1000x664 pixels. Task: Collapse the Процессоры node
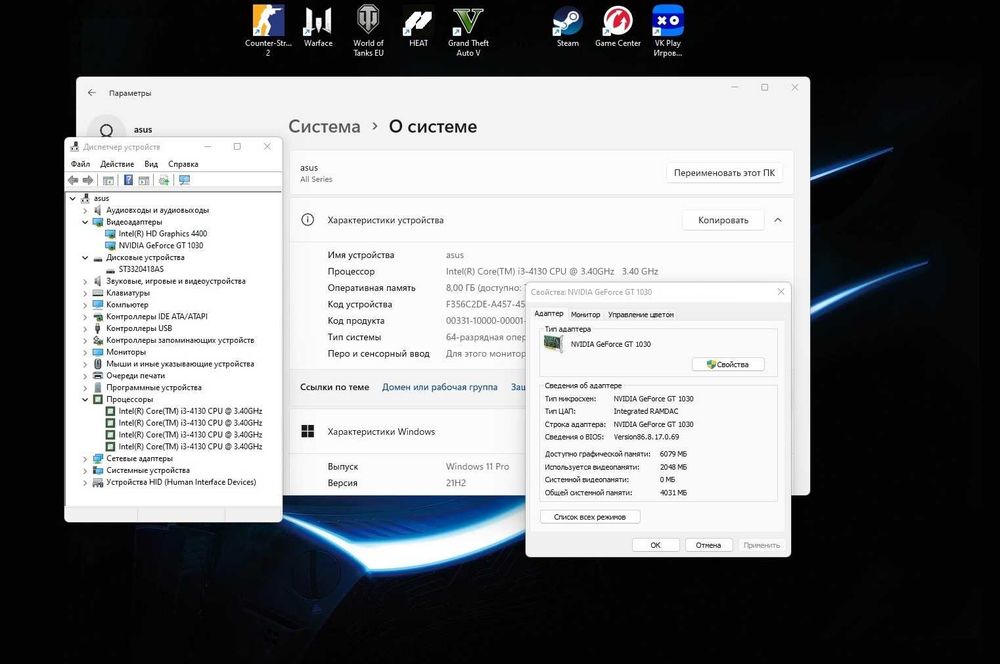(x=85, y=399)
